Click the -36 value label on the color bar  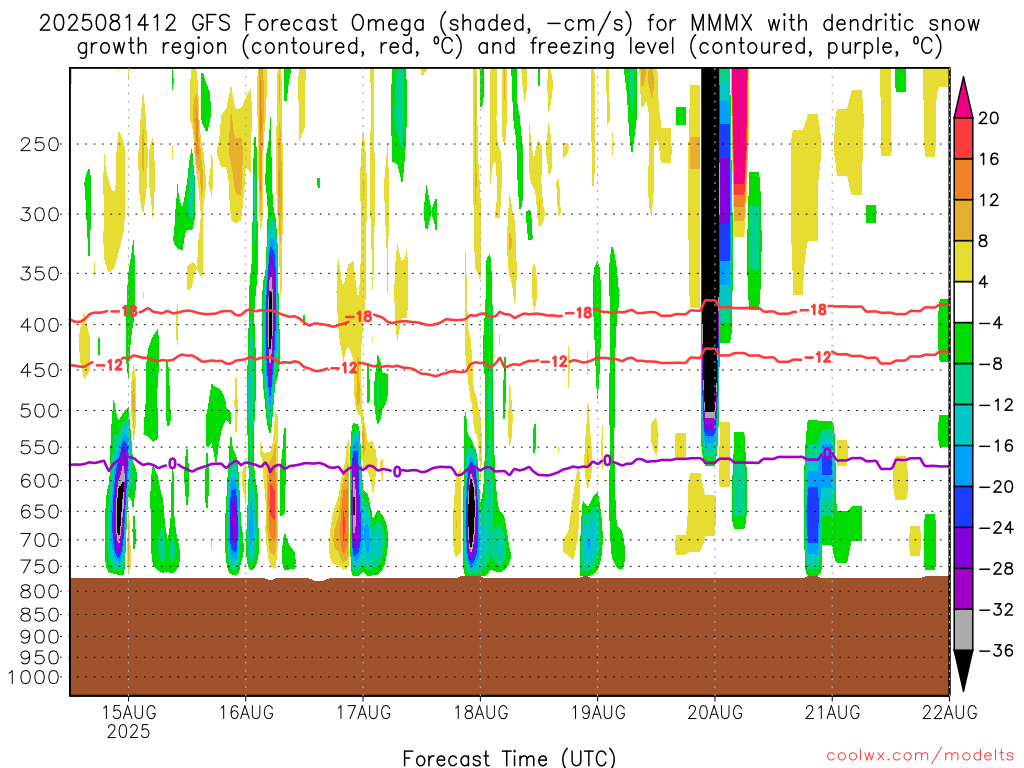tap(997, 650)
